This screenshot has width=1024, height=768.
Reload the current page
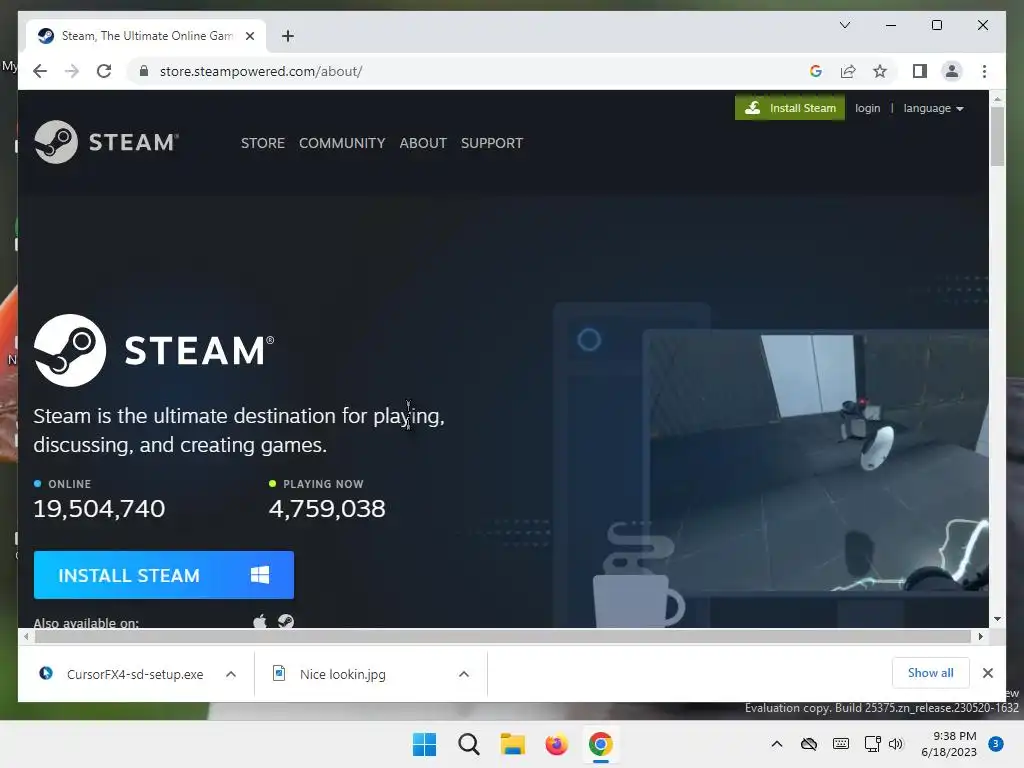[104, 71]
